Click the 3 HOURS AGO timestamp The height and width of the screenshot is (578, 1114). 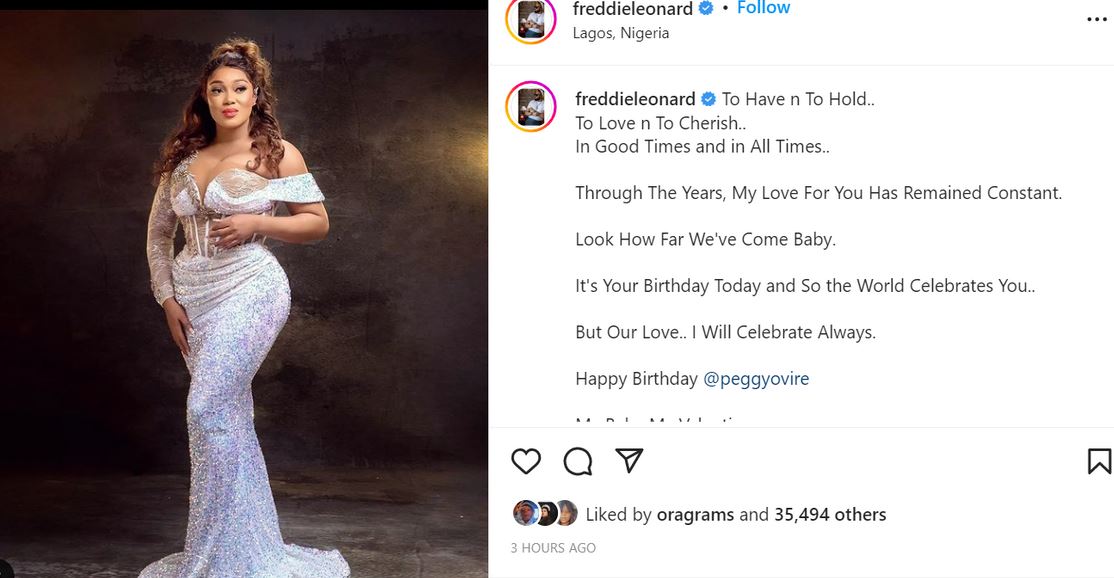(x=553, y=548)
